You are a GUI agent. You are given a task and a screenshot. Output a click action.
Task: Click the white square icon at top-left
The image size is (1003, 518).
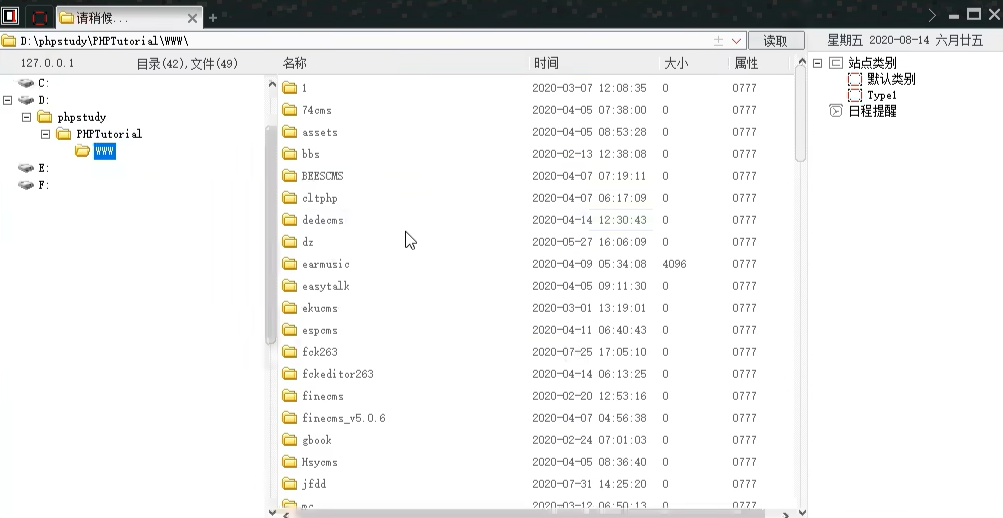tap(10, 15)
